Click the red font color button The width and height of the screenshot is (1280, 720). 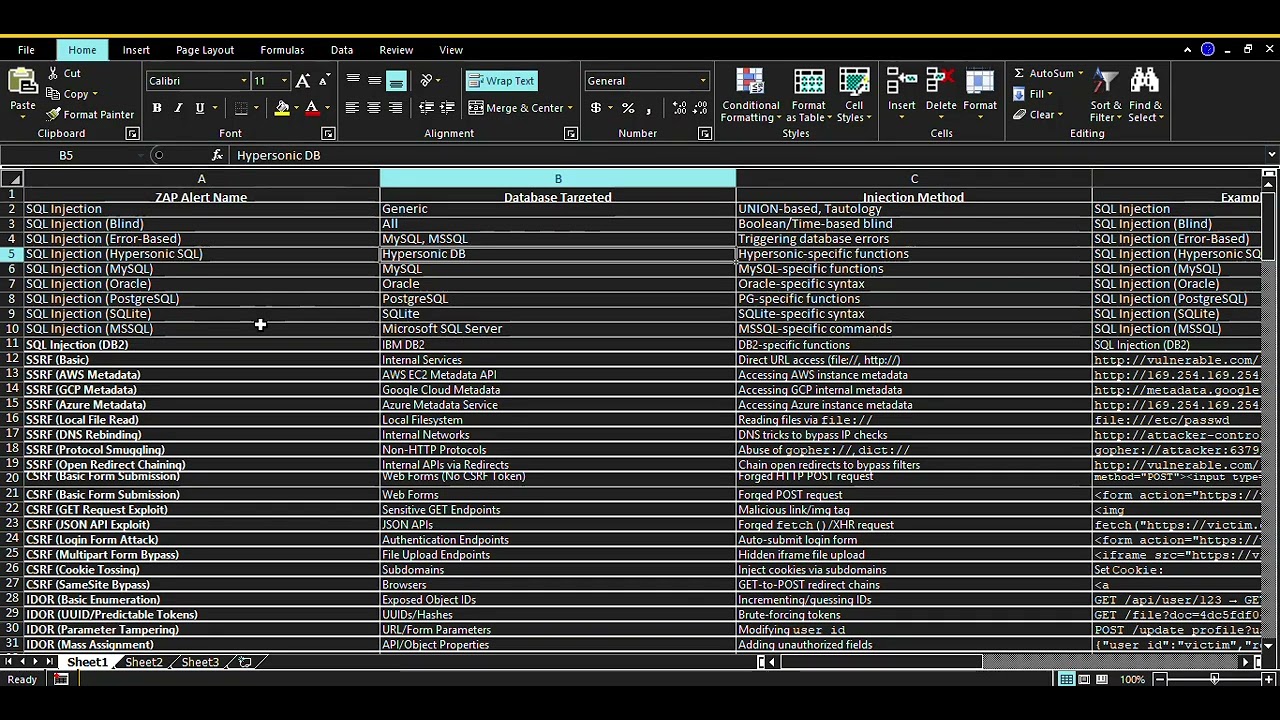pos(312,108)
